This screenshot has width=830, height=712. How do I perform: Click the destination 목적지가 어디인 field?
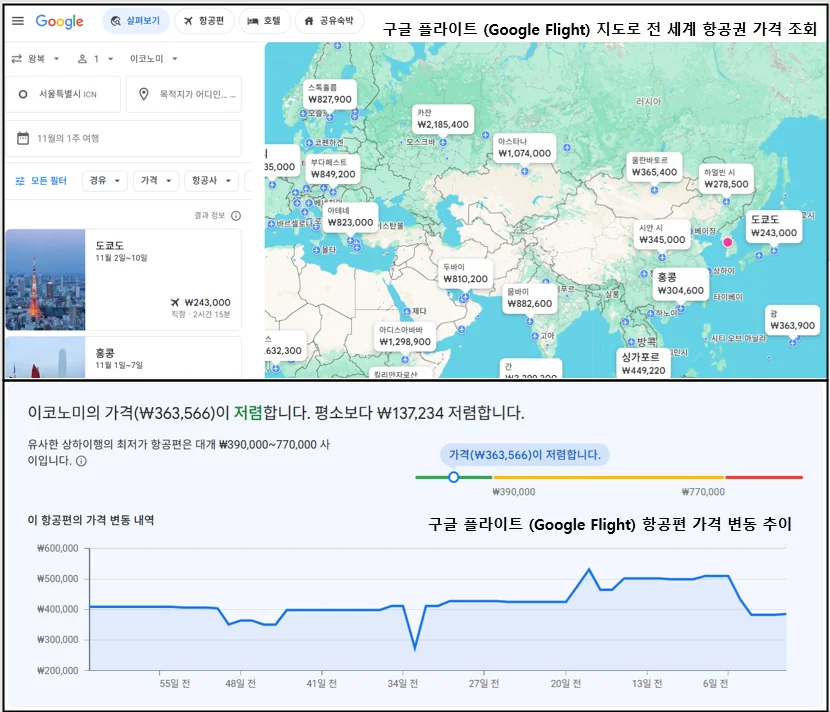pyautogui.click(x=184, y=94)
